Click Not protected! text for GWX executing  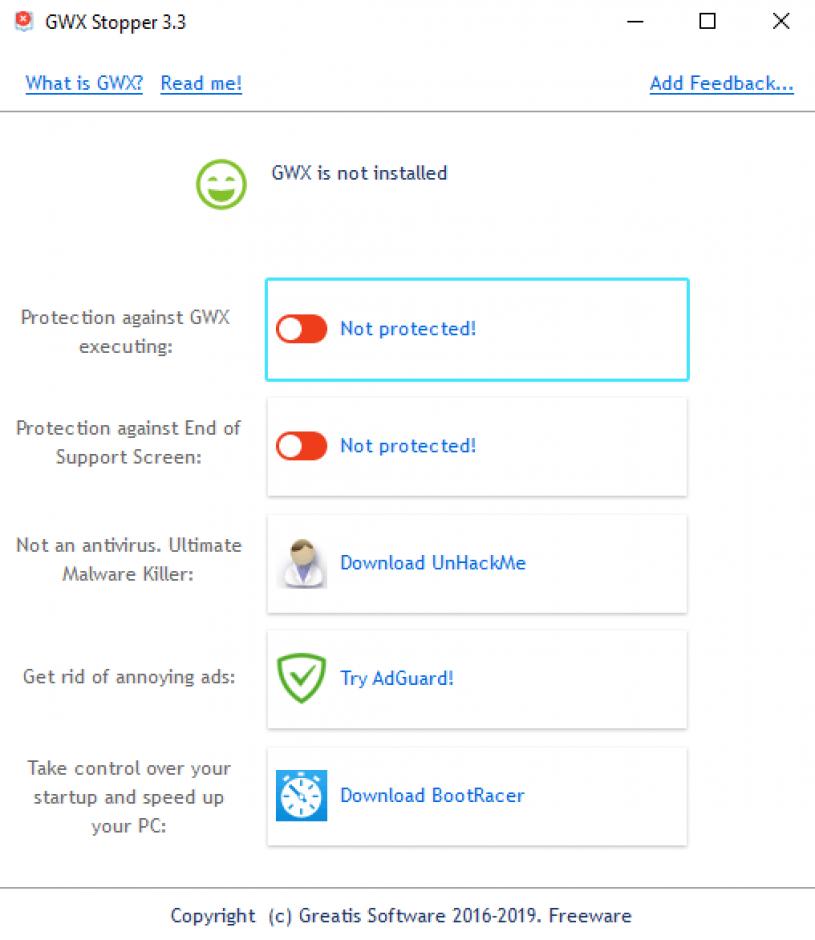click(x=408, y=329)
